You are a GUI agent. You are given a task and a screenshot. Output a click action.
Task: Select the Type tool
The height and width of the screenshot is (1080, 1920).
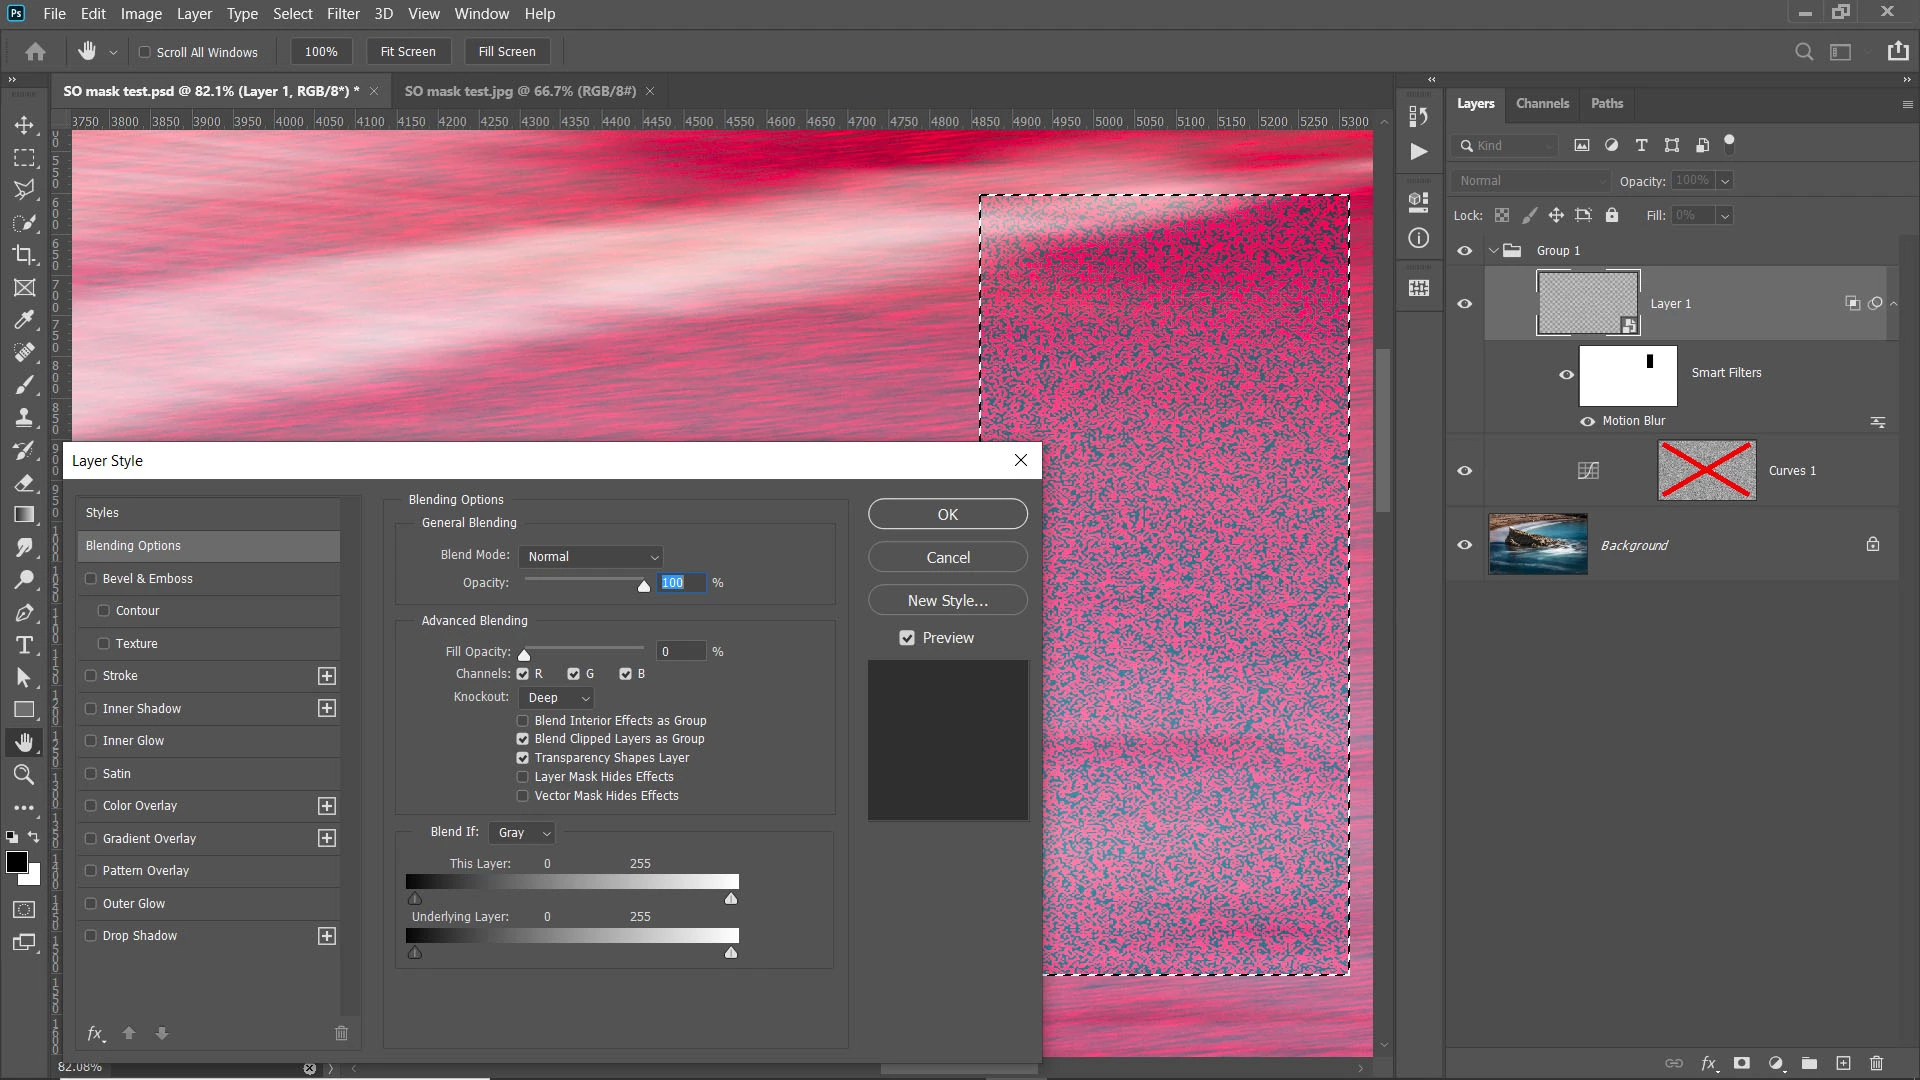pyautogui.click(x=24, y=645)
